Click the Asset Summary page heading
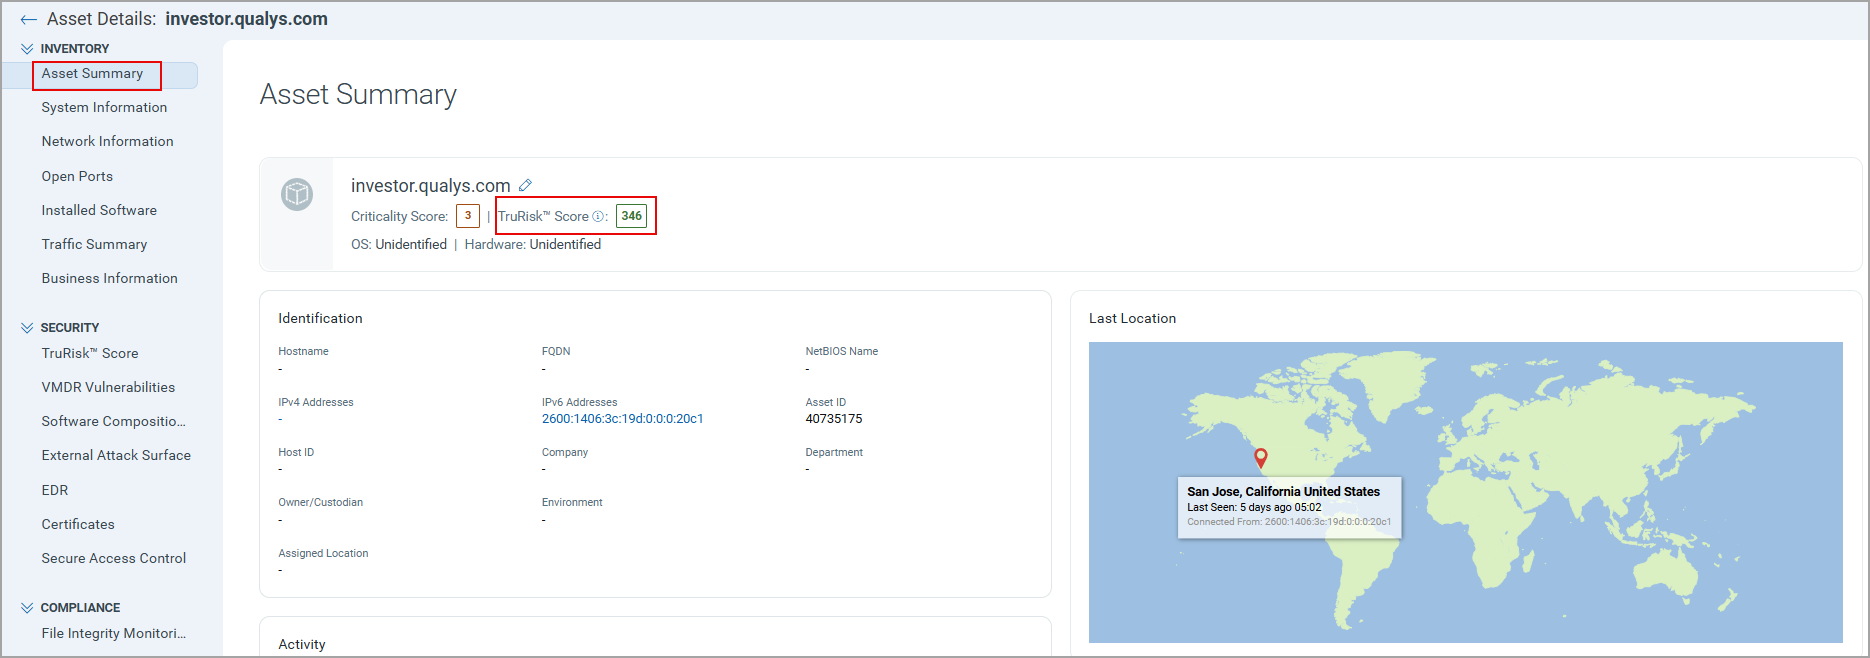1870x658 pixels. click(x=358, y=94)
